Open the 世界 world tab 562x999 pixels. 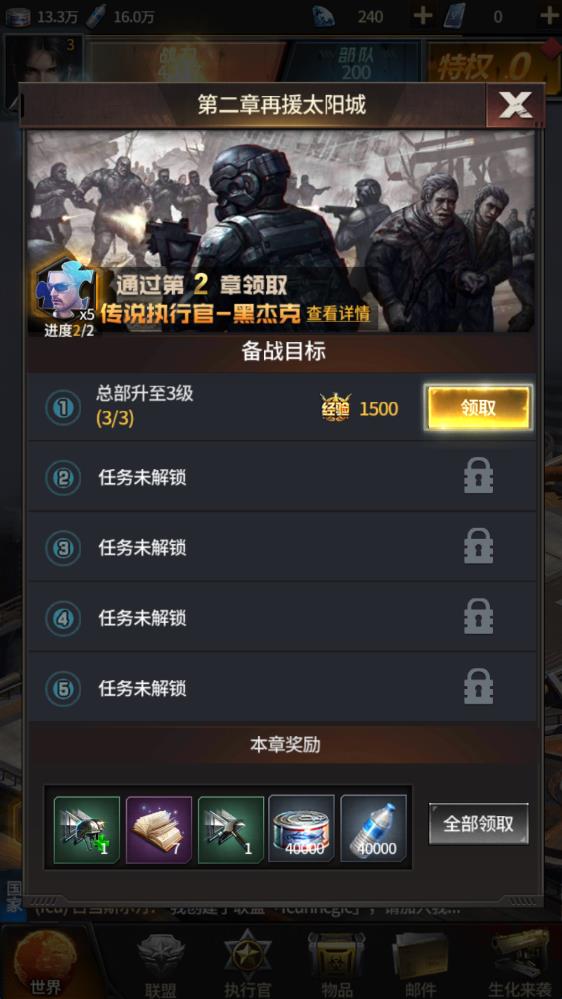[x=46, y=961]
